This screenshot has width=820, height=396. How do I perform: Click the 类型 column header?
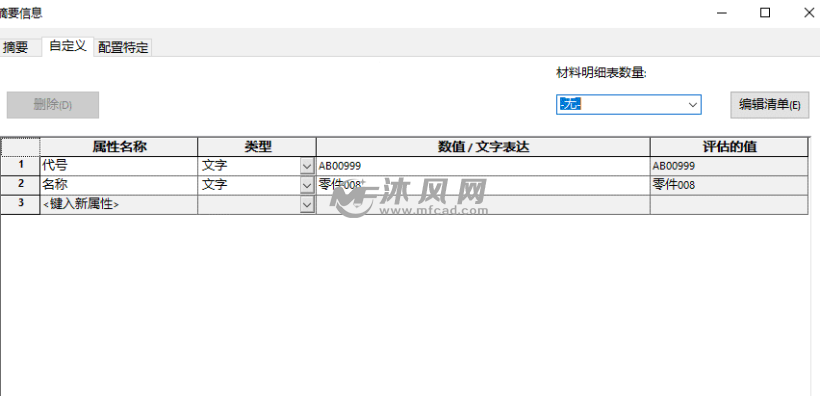click(257, 147)
